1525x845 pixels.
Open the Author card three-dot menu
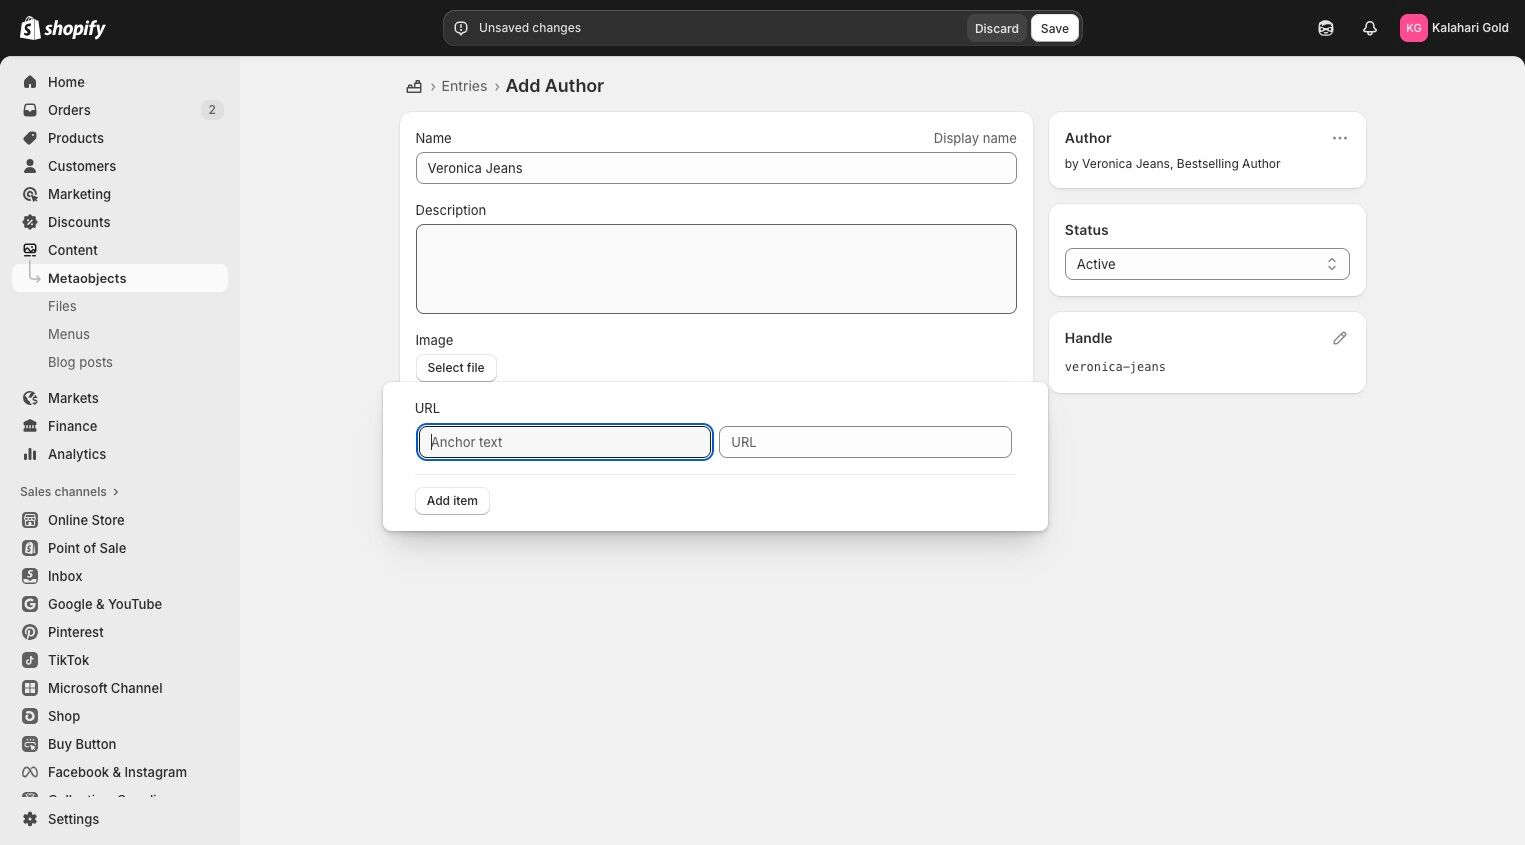tap(1339, 138)
